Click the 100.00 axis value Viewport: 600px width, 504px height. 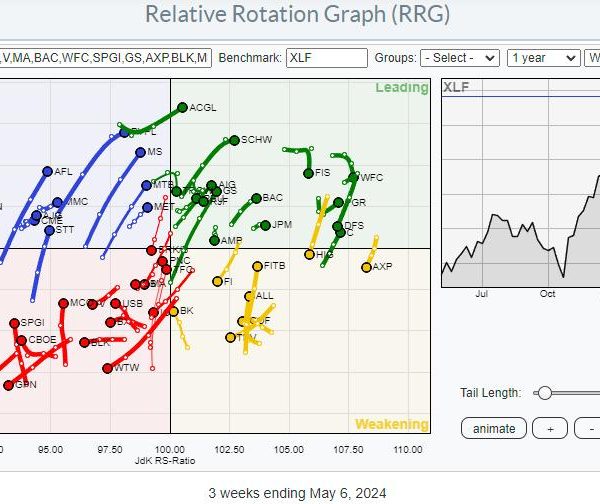pyautogui.click(x=170, y=449)
